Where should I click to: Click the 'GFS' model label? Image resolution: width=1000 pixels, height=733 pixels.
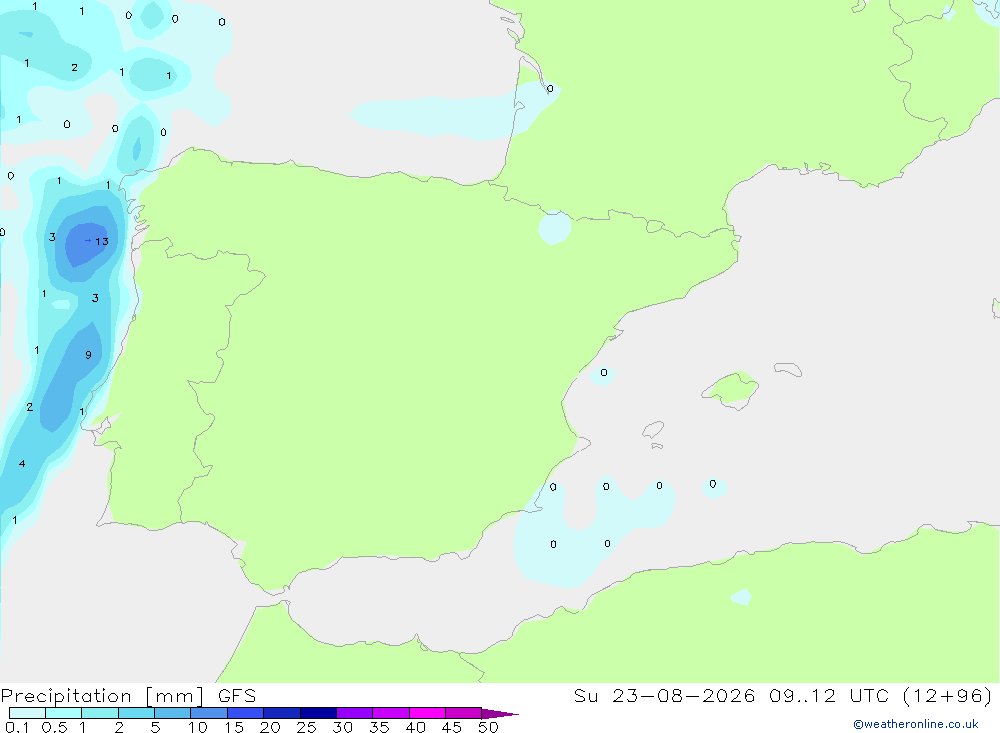coord(237,696)
